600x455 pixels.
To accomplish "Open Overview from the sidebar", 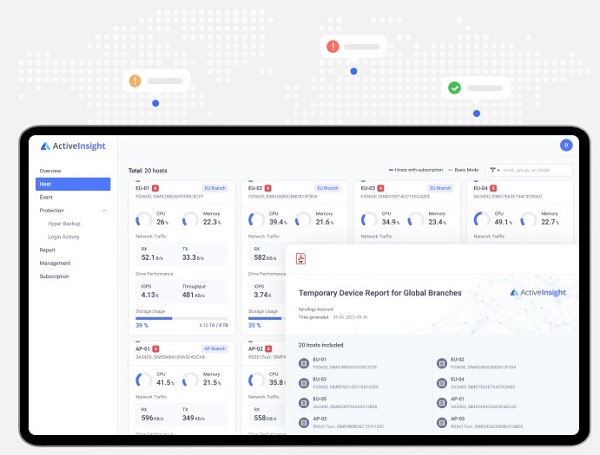I will 50,171.
